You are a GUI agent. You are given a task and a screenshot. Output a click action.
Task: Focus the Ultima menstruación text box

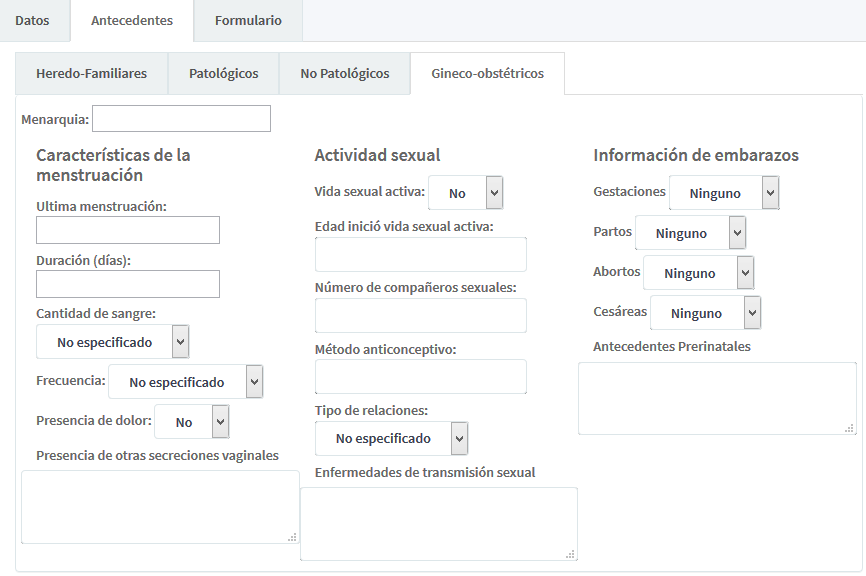pyautogui.click(x=127, y=230)
